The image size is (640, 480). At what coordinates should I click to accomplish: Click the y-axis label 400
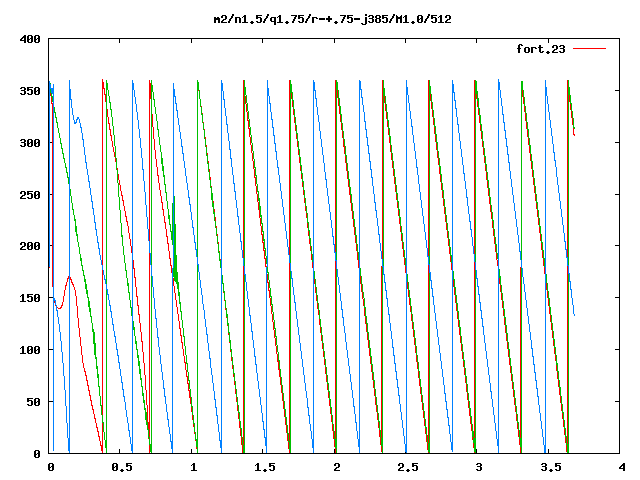(30, 40)
